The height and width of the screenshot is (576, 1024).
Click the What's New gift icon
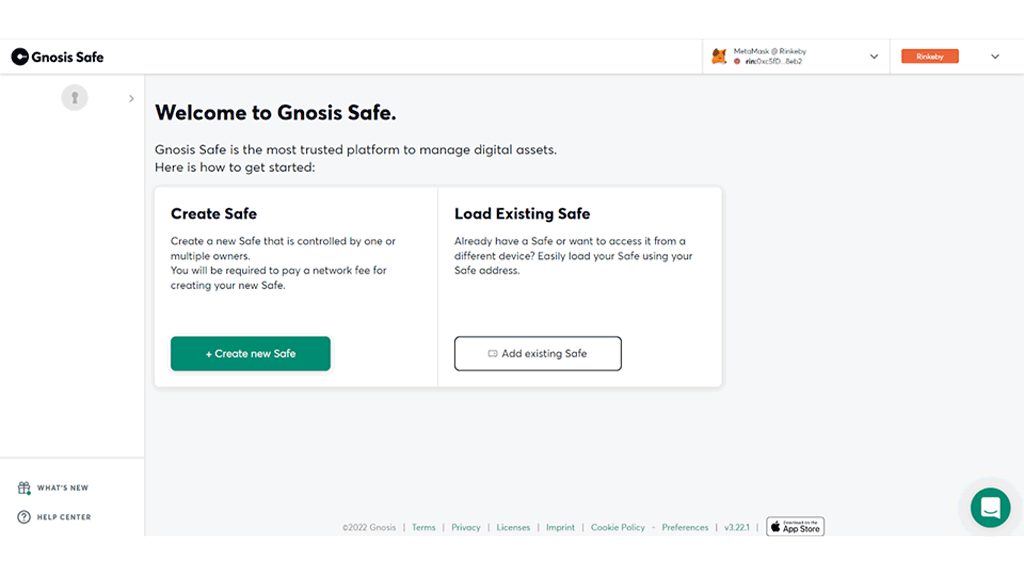click(24, 488)
